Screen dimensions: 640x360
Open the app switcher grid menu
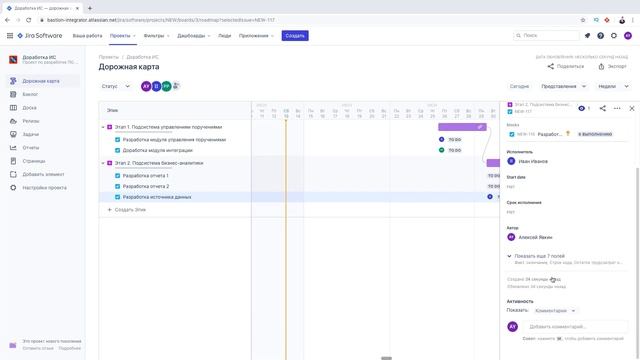tap(10, 36)
